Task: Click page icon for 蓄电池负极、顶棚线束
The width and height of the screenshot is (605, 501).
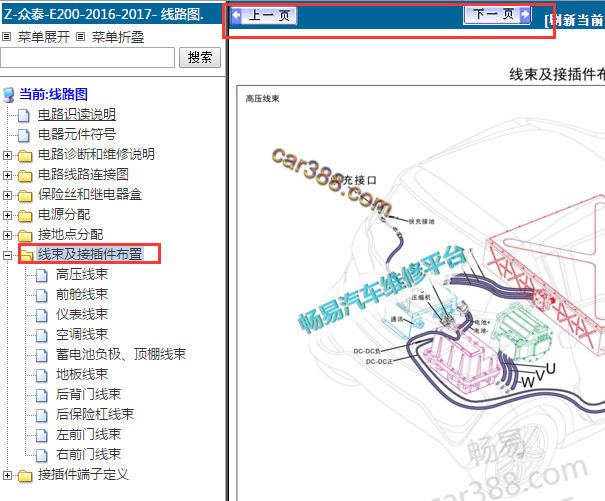Action: (42, 355)
